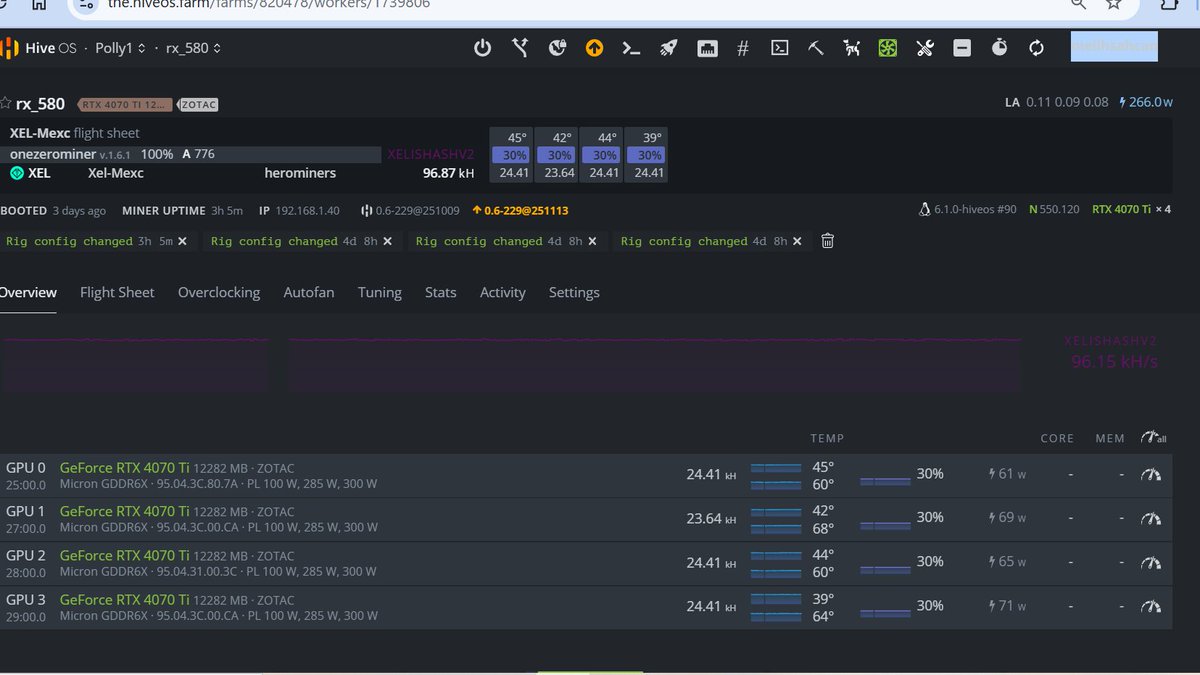Click the highlighted account name in header
The height and width of the screenshot is (675, 1200).
point(1114,47)
